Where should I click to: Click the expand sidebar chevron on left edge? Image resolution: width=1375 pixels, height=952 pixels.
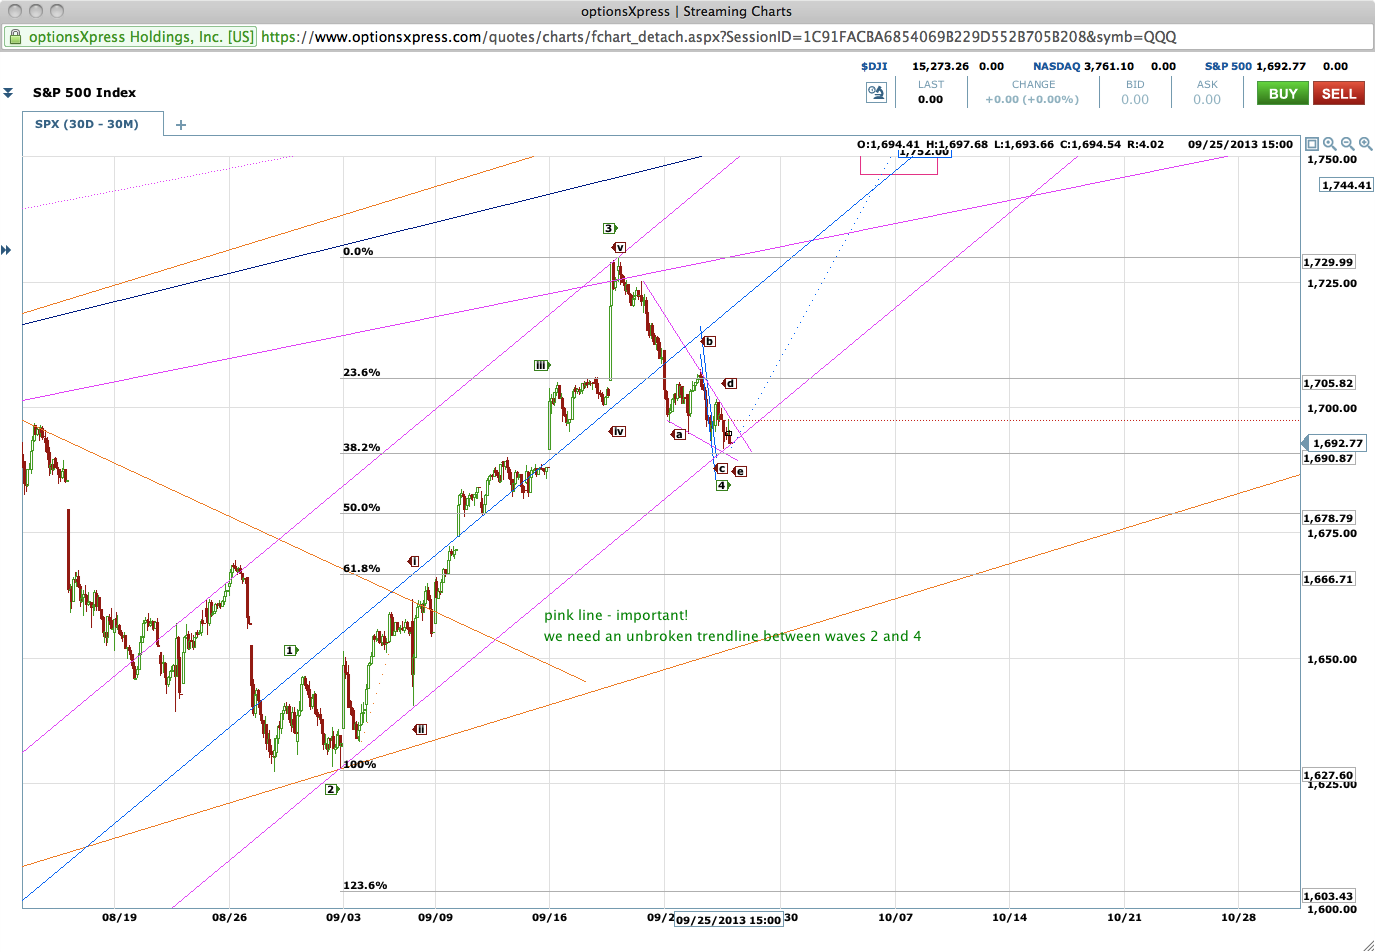[5, 250]
